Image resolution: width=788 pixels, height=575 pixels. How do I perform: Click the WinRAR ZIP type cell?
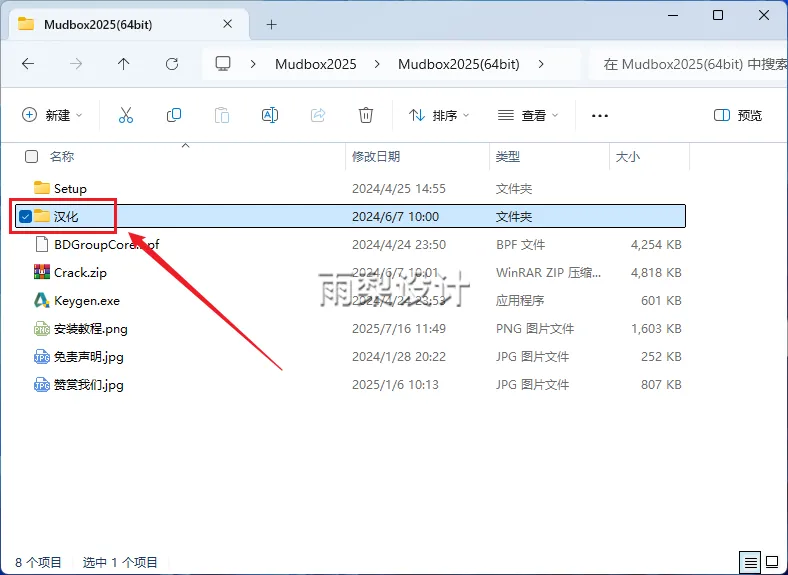pos(548,272)
